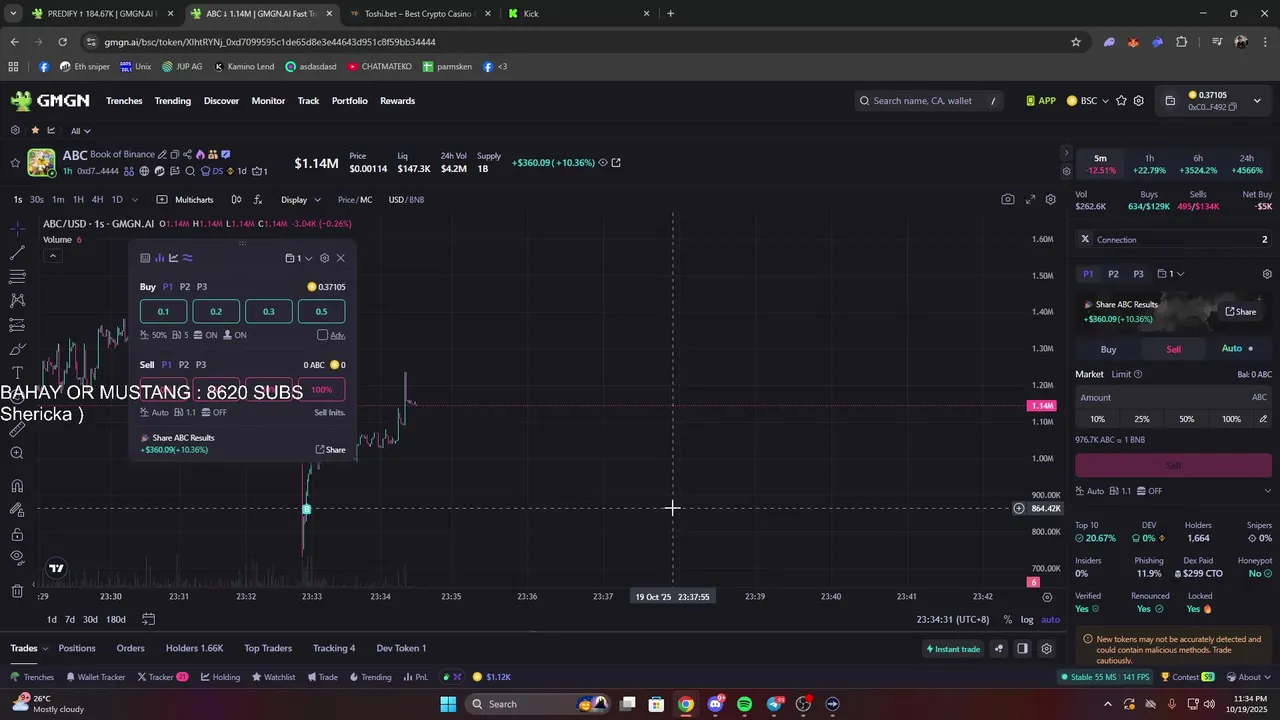This screenshot has height=720, width=1280.
Task: Toggle magnet mode in drawing toolbar
Action: coord(17,486)
